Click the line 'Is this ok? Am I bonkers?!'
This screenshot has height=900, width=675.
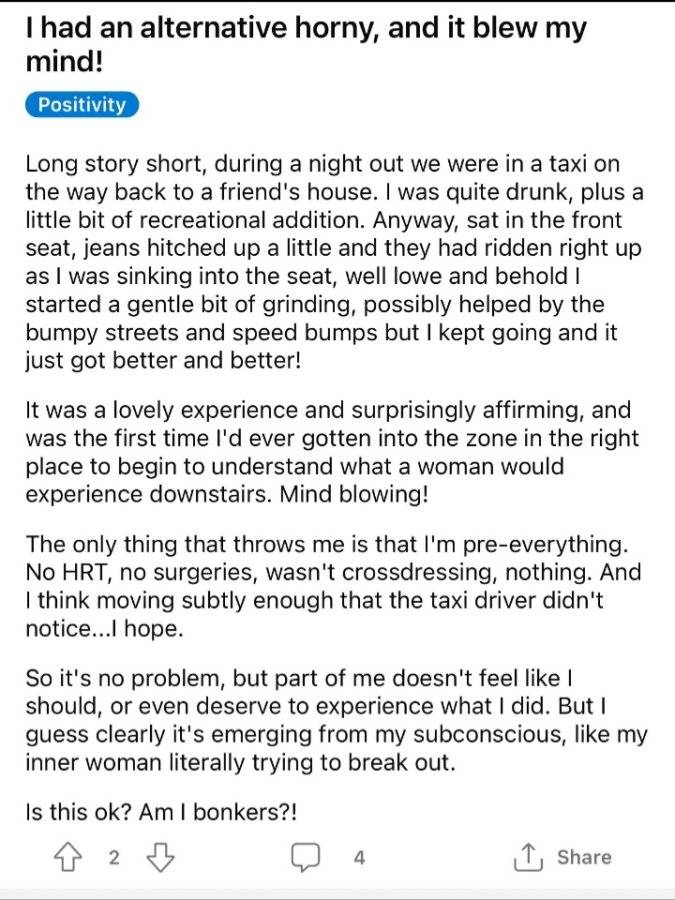tap(161, 812)
